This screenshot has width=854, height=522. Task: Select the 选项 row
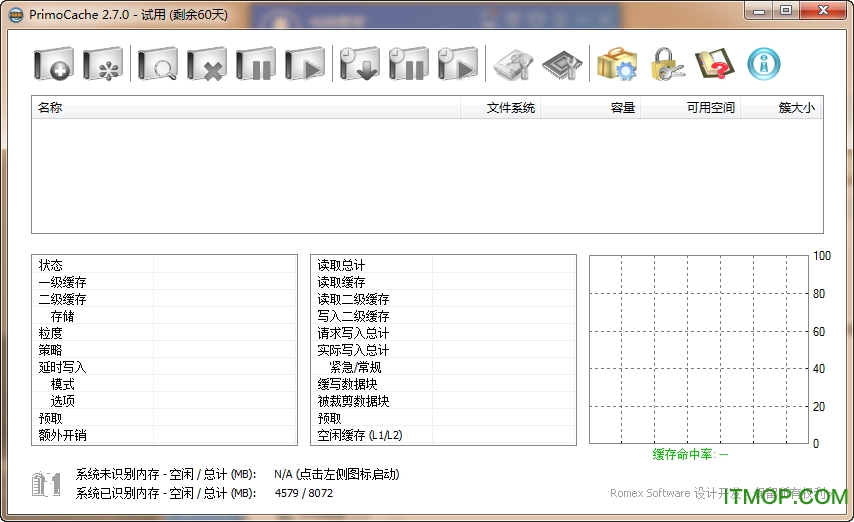click(164, 400)
